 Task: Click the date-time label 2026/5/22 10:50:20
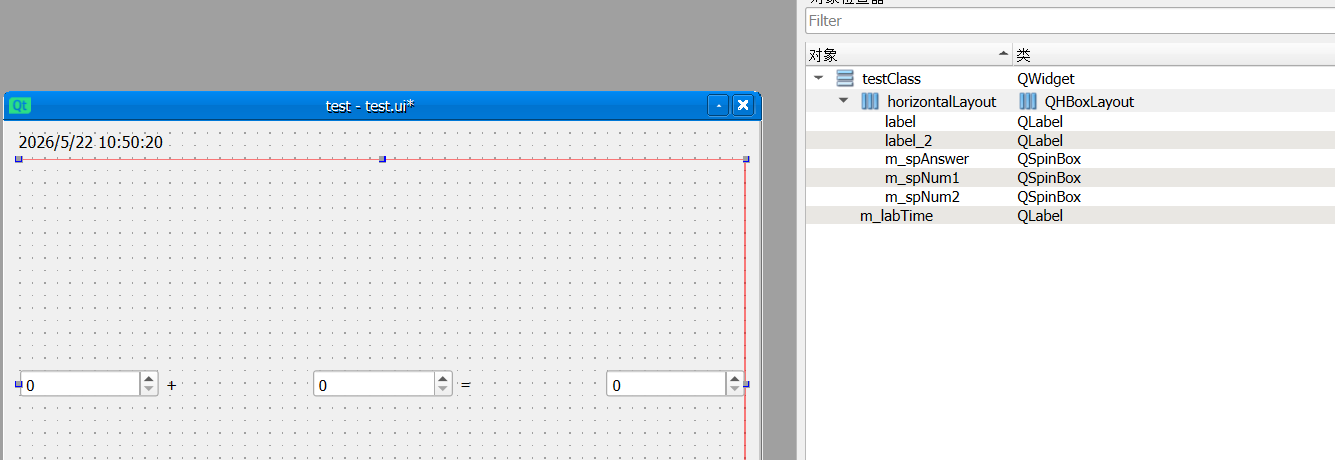91,142
